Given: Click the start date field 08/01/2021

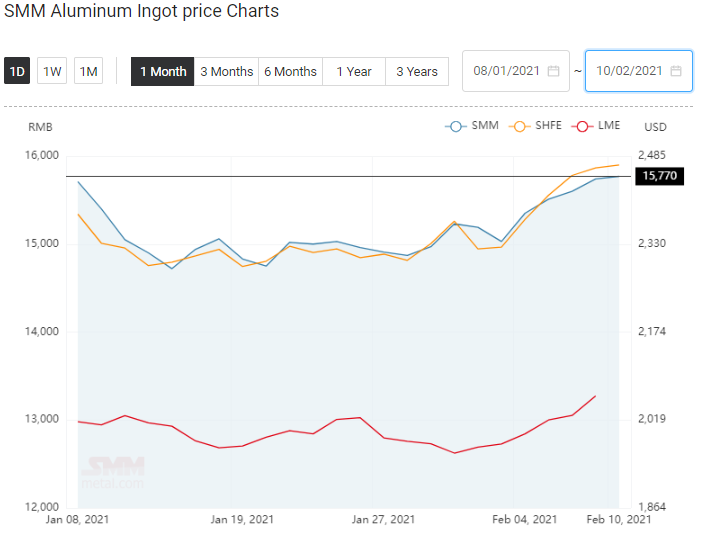Looking at the screenshot, I should pyautogui.click(x=516, y=71).
